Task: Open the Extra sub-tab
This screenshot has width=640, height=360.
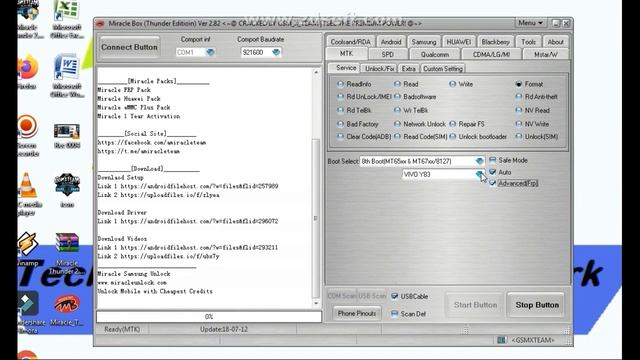Action: pyautogui.click(x=409, y=69)
